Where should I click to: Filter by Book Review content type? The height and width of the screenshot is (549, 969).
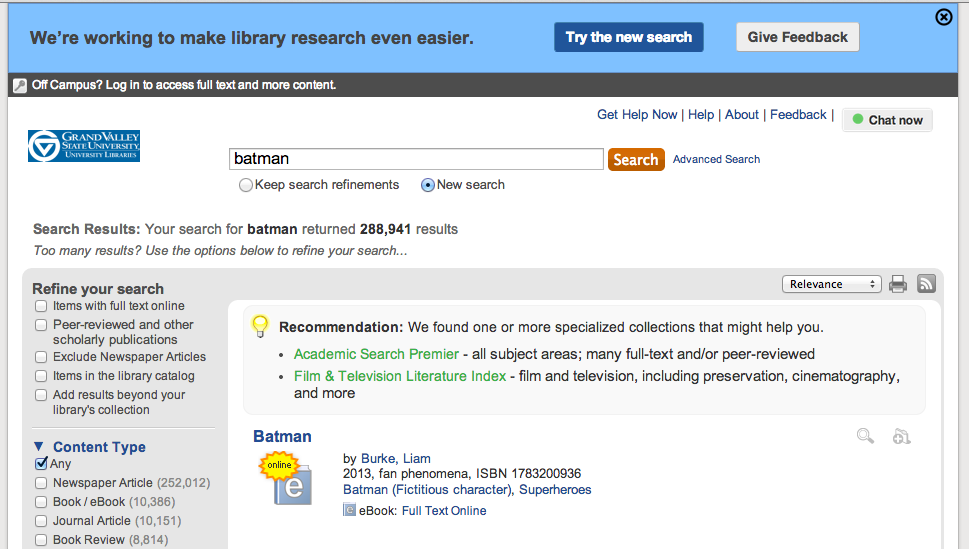pyautogui.click(x=41, y=540)
